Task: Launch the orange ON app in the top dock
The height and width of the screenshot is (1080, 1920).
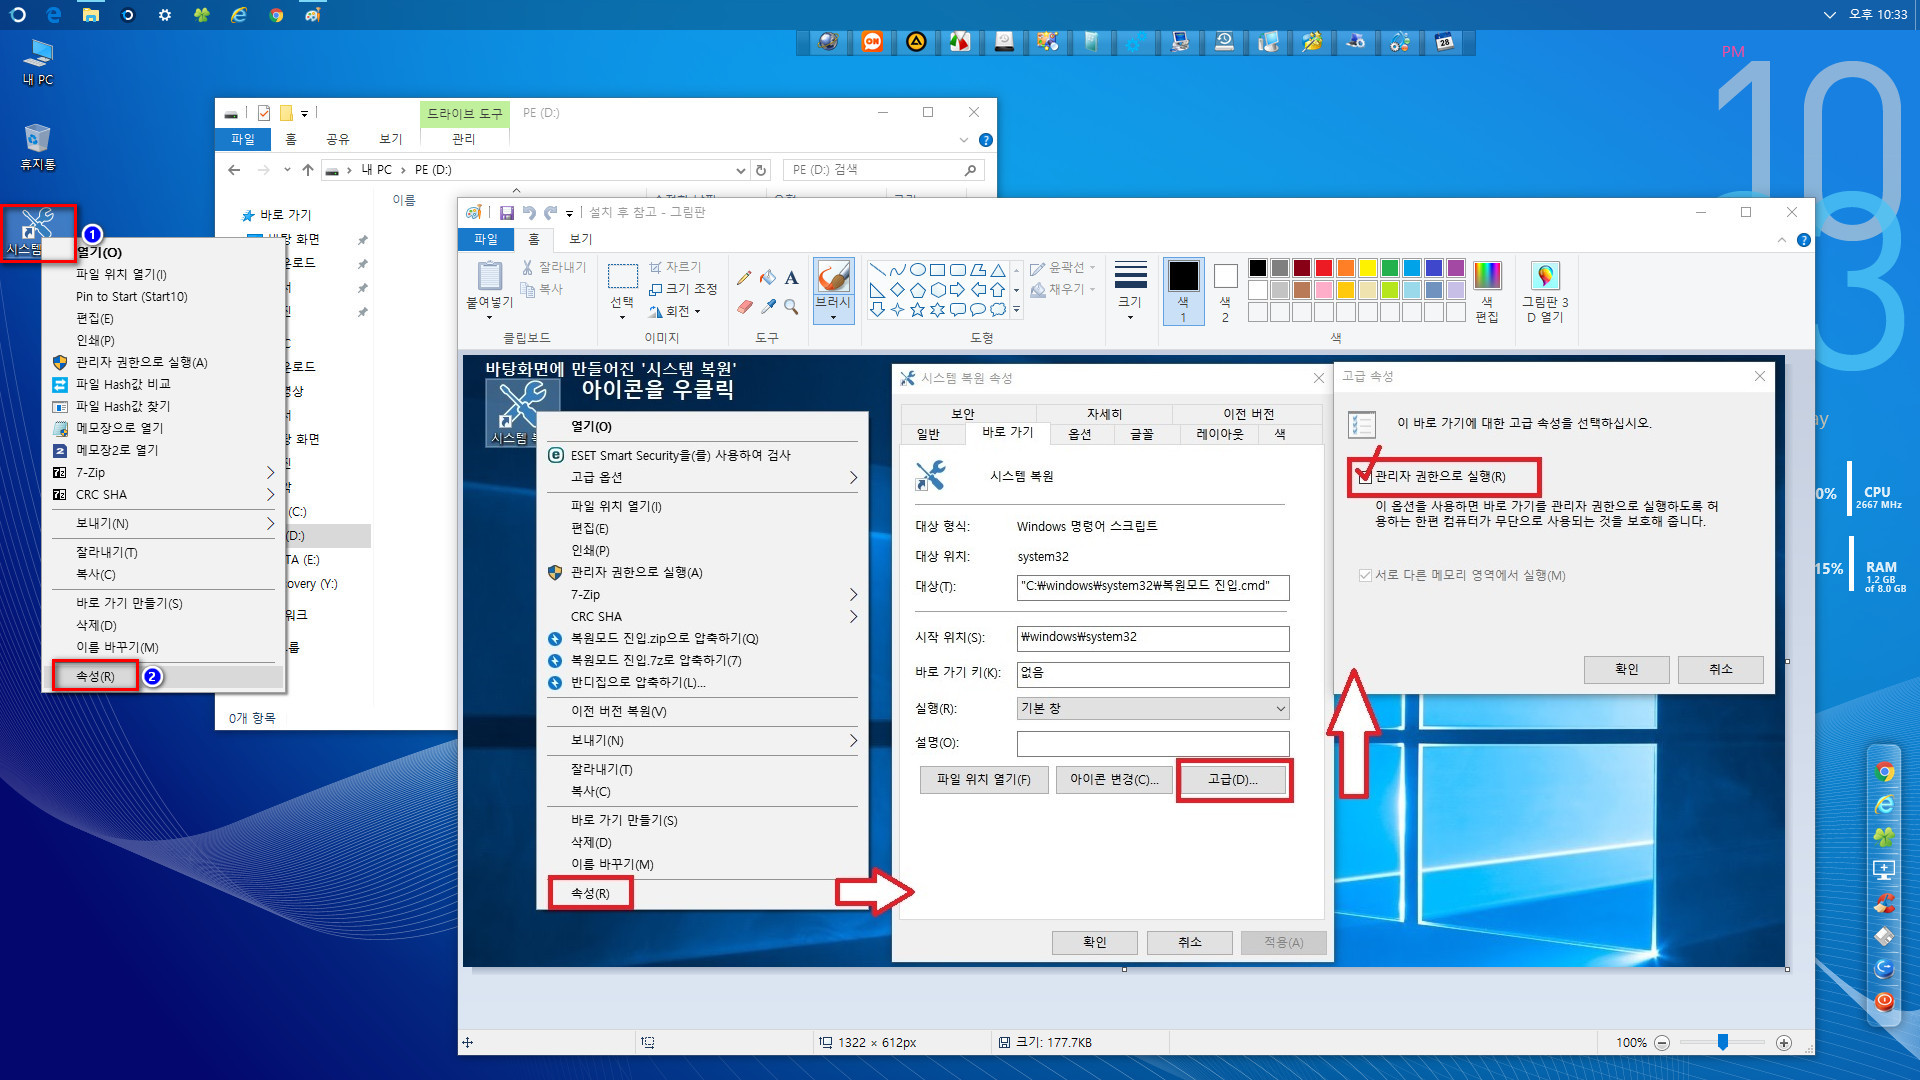Action: coord(872,42)
